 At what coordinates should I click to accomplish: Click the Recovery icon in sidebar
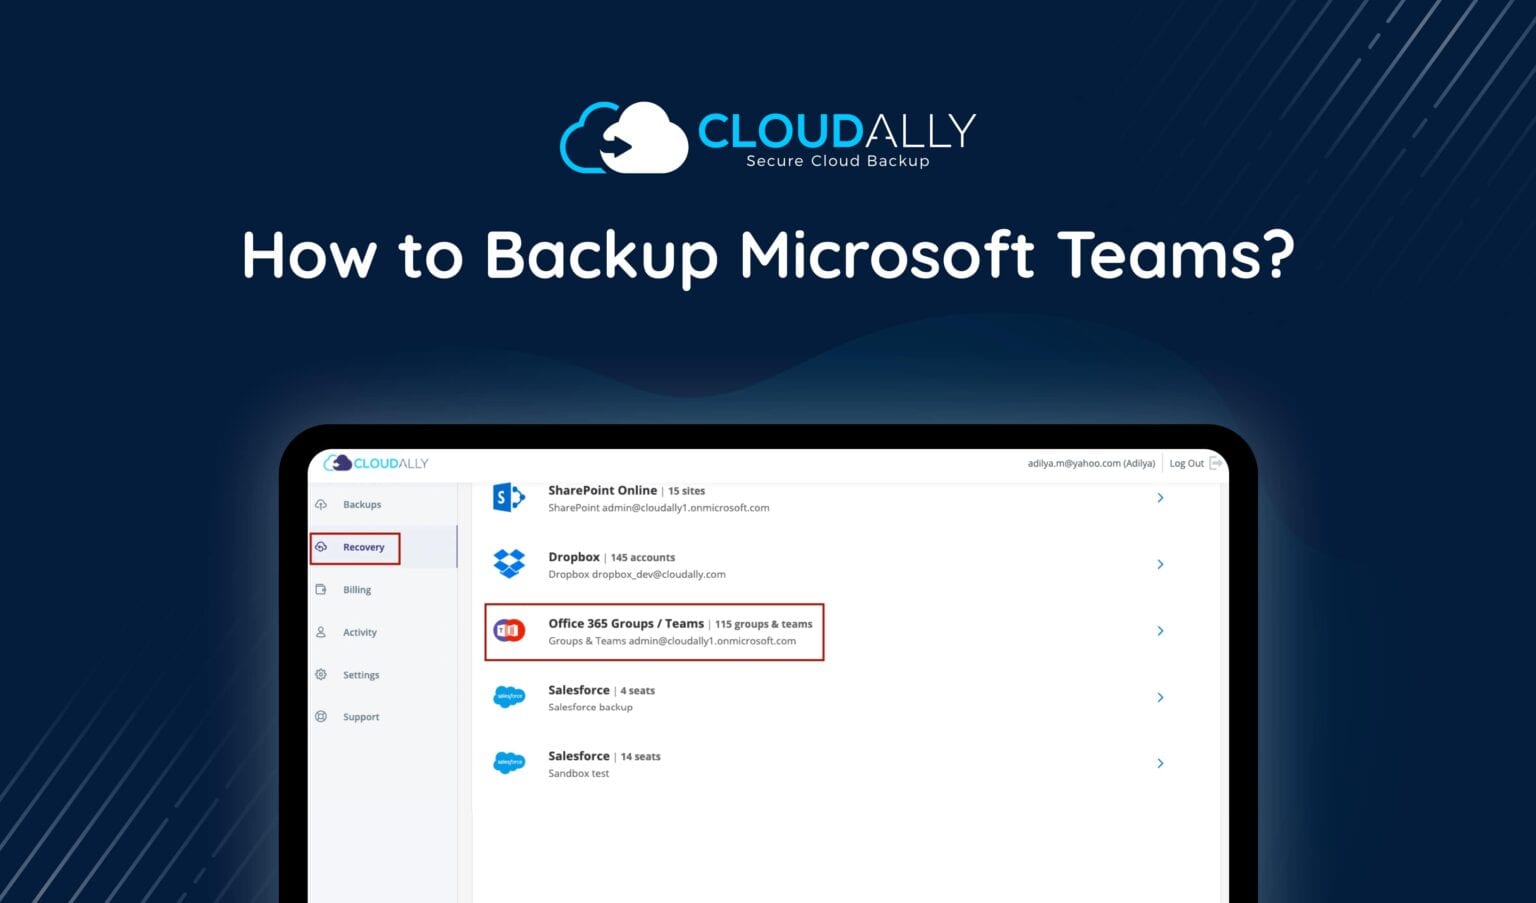[321, 547]
